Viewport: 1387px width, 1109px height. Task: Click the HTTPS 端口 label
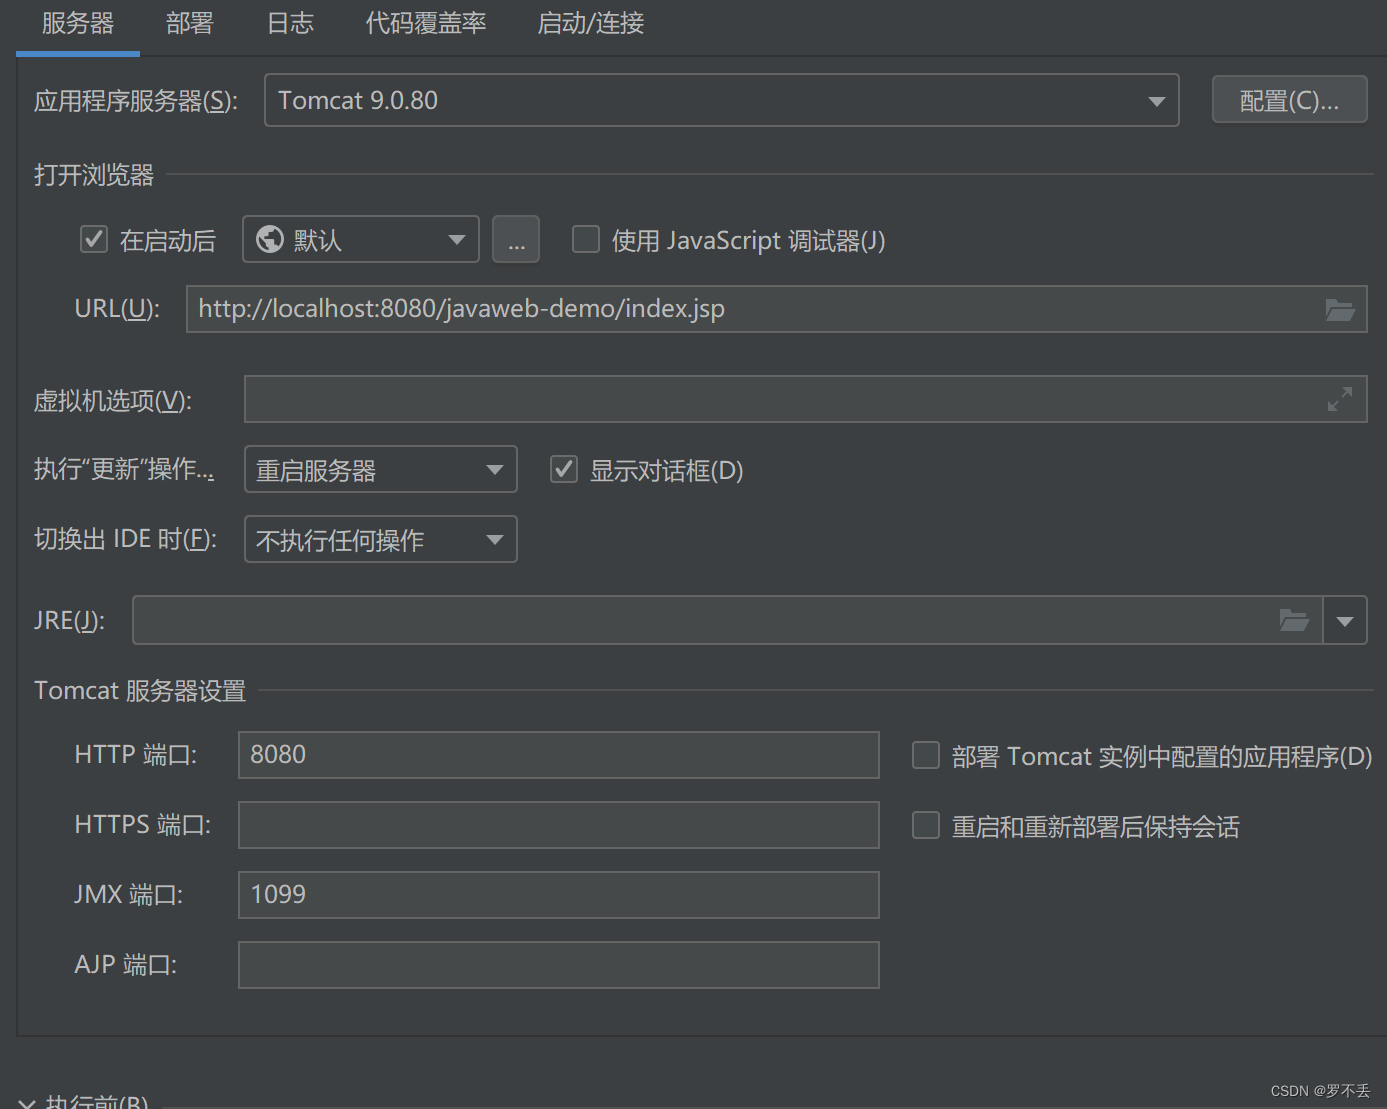(143, 825)
